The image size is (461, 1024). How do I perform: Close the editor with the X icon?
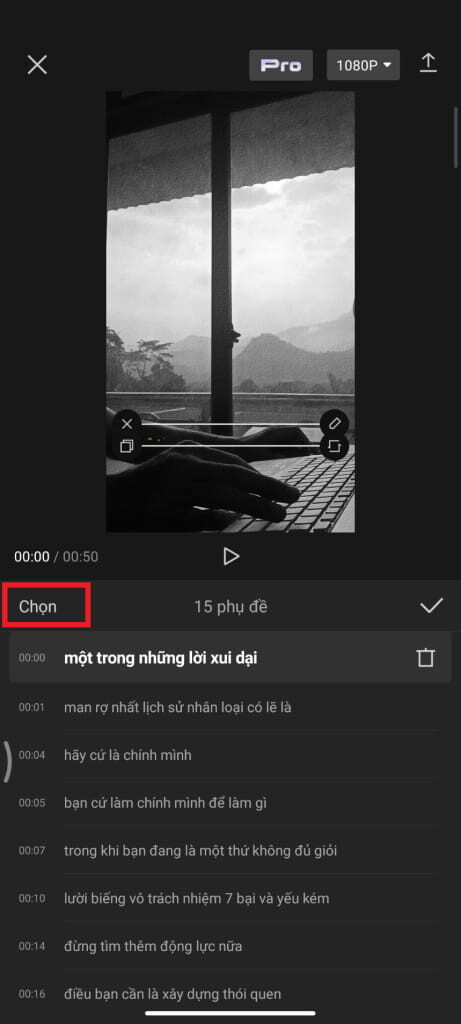tap(37, 65)
